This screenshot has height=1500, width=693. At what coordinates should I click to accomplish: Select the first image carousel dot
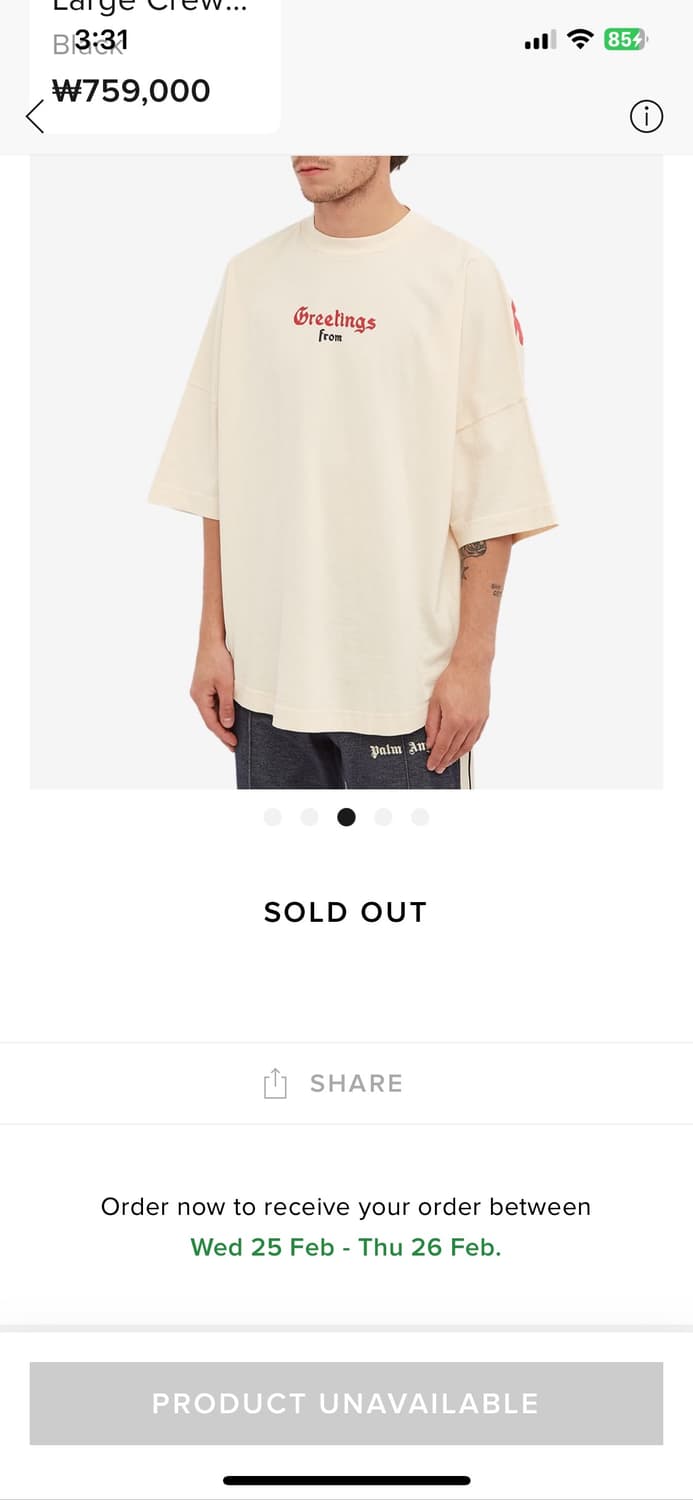point(272,817)
